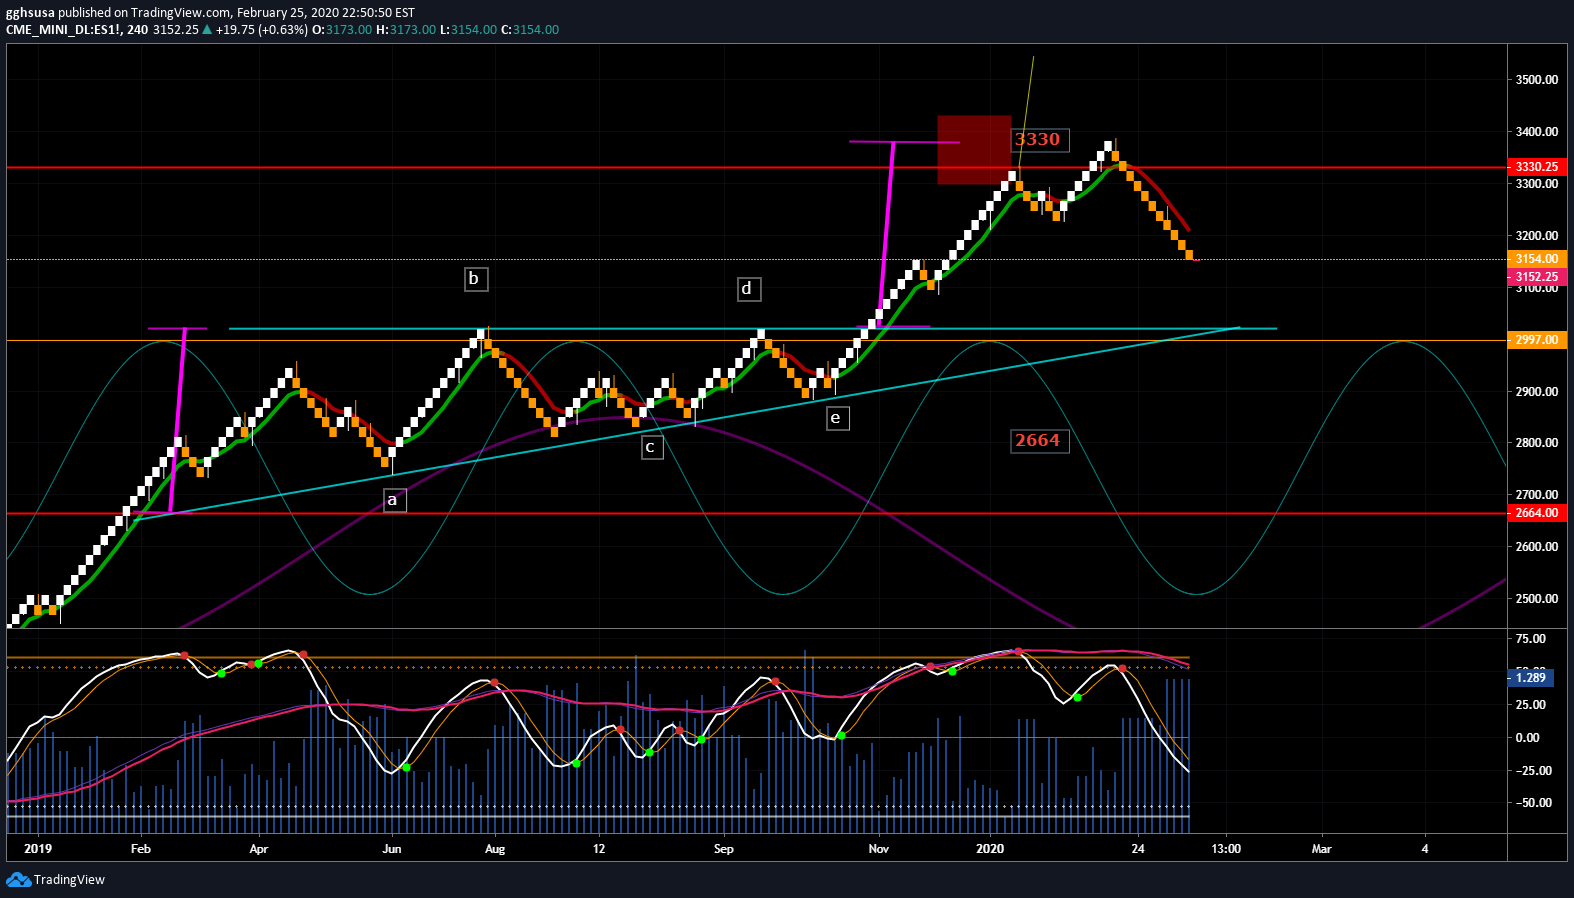
Task: Click the 2664.00 red axis tag
Action: [x=1537, y=513]
